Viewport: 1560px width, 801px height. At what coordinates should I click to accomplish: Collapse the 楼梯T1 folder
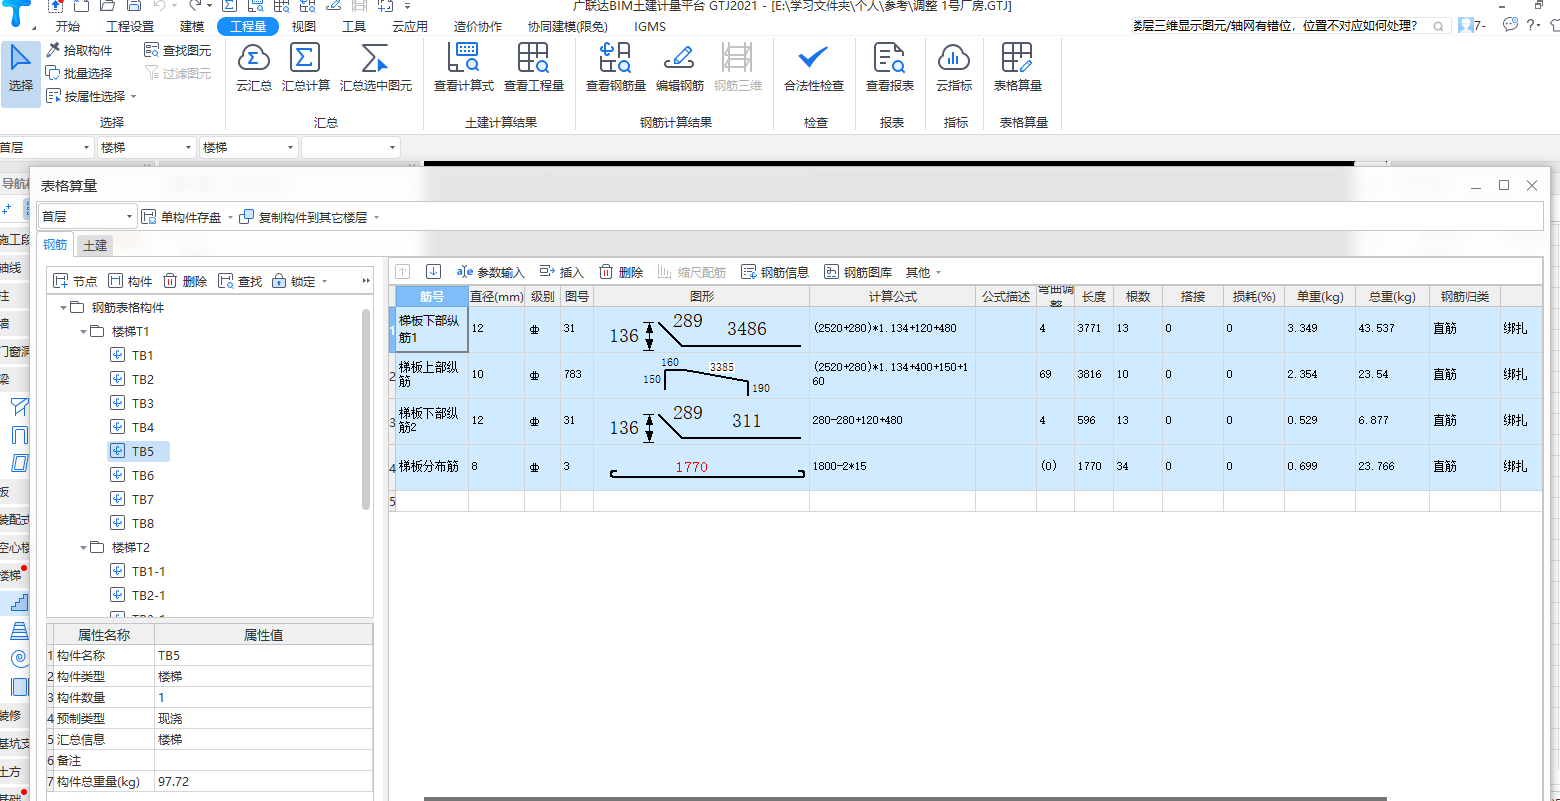coord(84,331)
